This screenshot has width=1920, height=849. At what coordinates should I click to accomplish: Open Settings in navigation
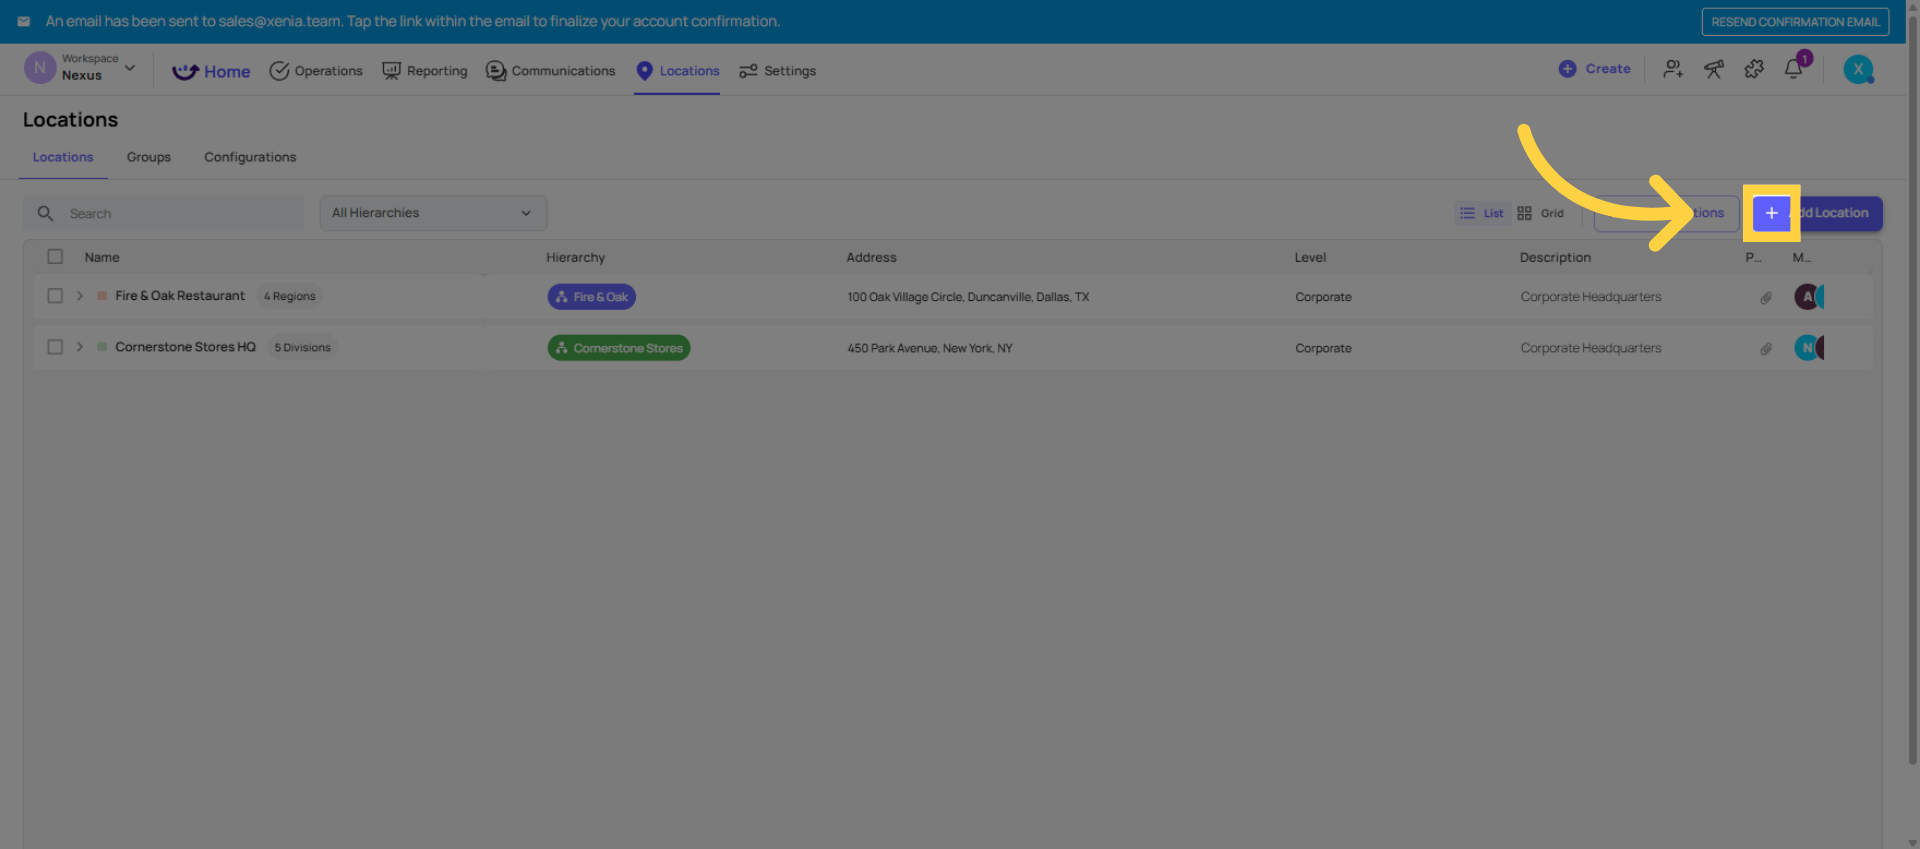[x=777, y=71]
